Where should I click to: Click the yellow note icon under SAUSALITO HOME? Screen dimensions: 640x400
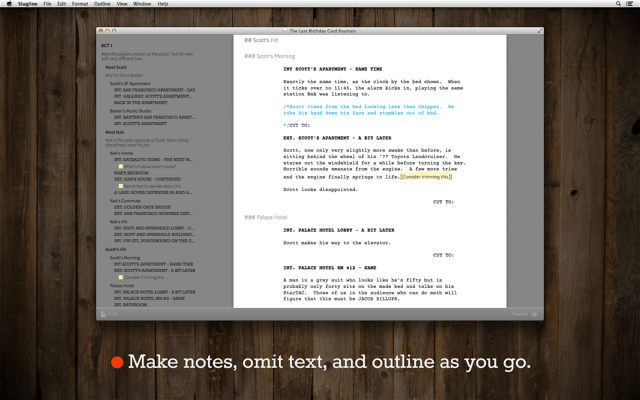coord(121,166)
